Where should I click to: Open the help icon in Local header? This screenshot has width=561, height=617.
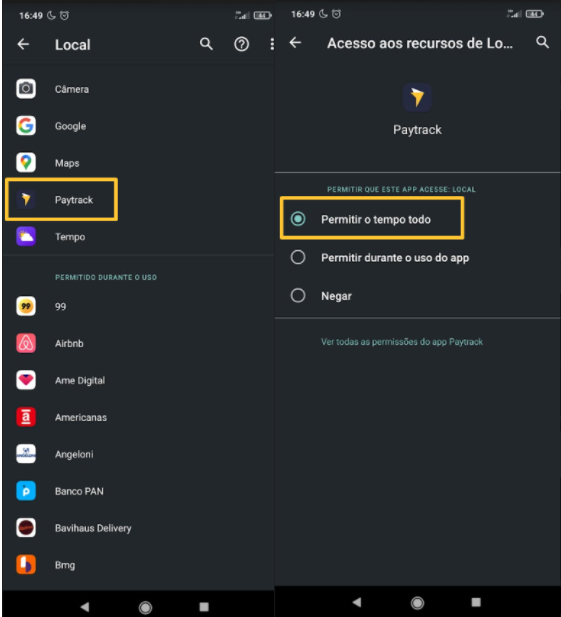pos(242,44)
